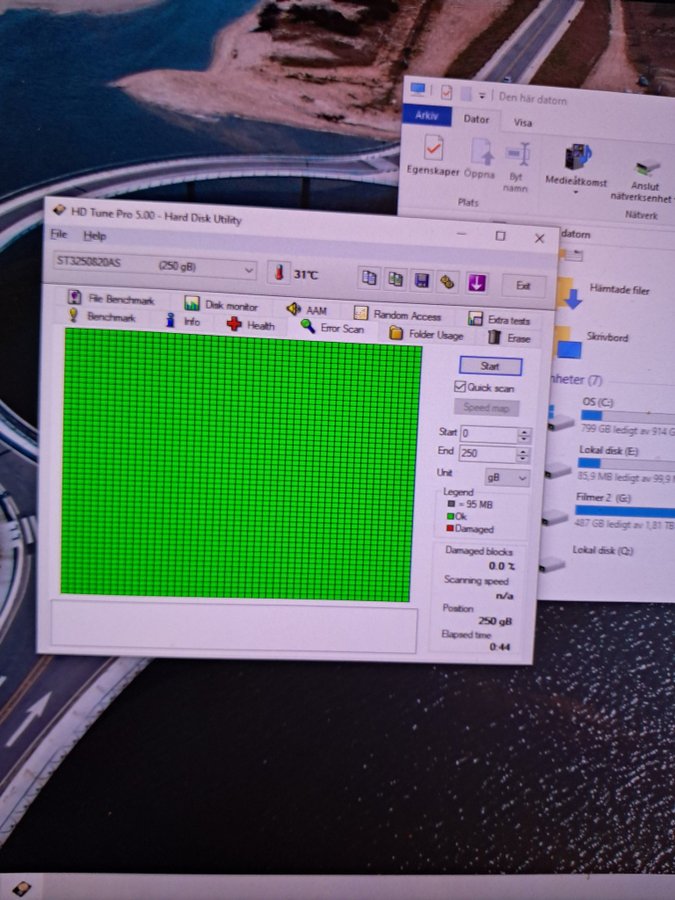Expand the Unit gB dropdown
The width and height of the screenshot is (675, 900).
click(507, 477)
